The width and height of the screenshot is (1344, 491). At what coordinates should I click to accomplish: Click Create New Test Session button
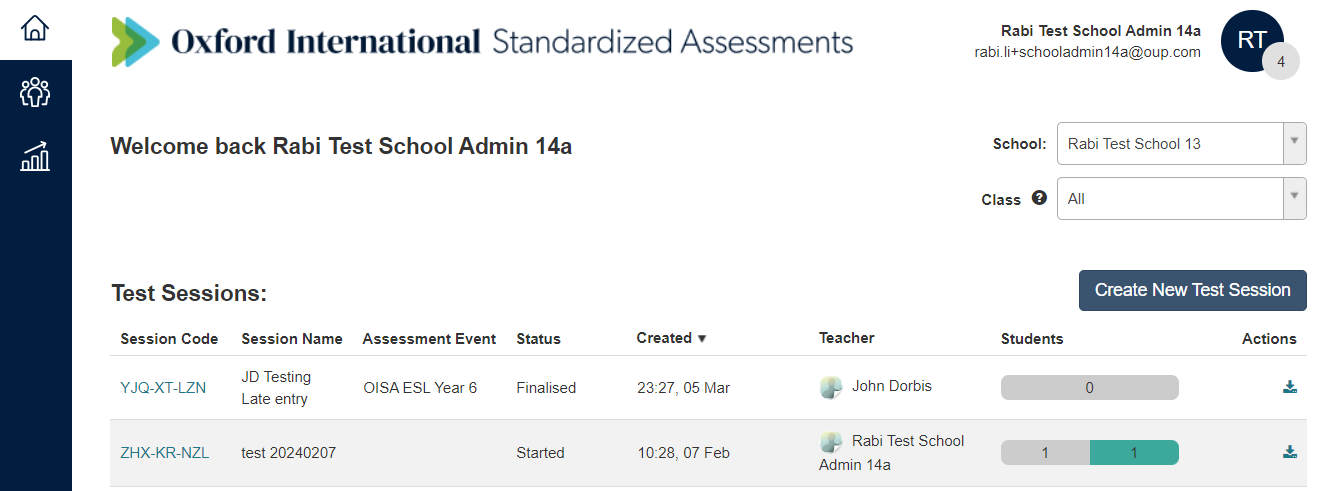point(1192,290)
